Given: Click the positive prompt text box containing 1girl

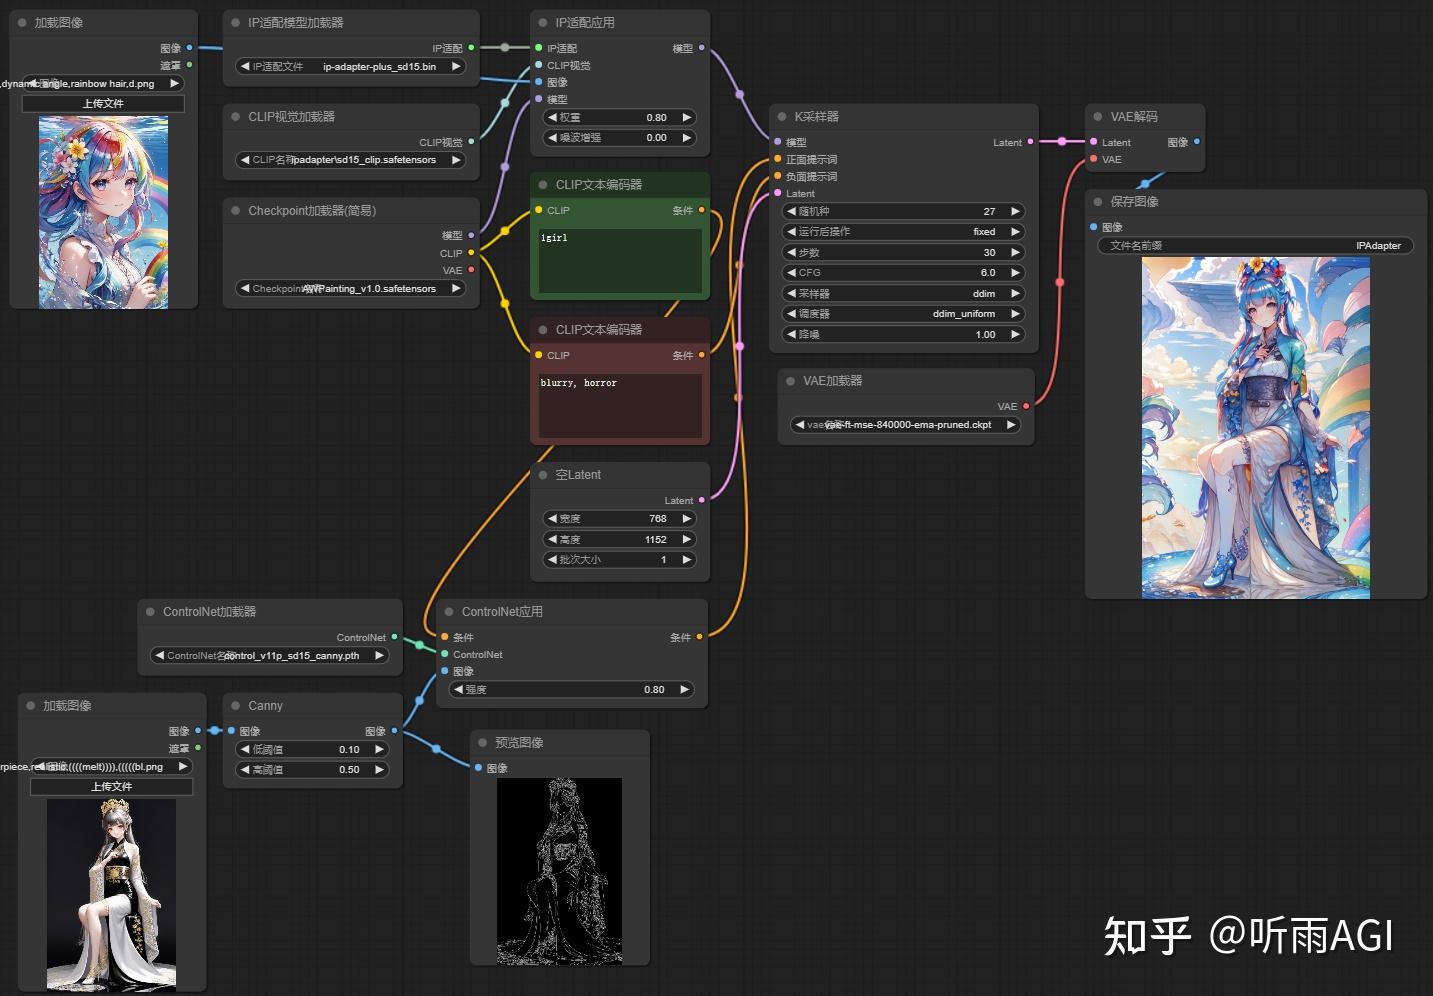Looking at the screenshot, I should pos(620,261).
